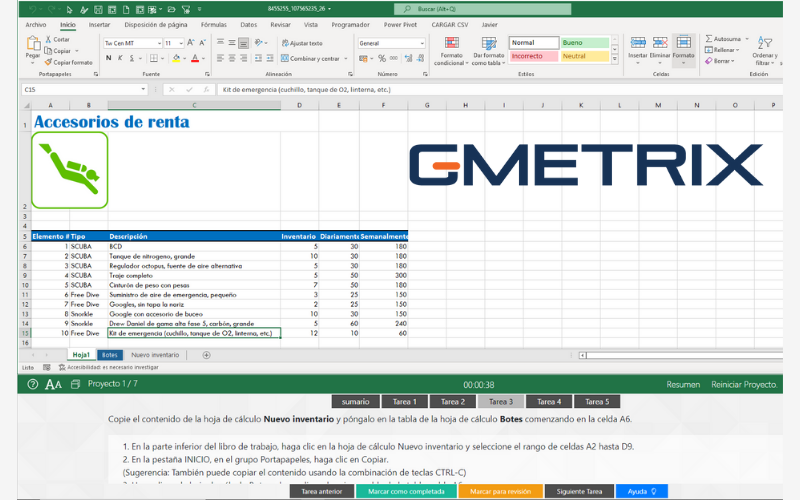The height and width of the screenshot is (500, 800).
Task: Click the Eliminar cells icon
Action: coord(660,43)
